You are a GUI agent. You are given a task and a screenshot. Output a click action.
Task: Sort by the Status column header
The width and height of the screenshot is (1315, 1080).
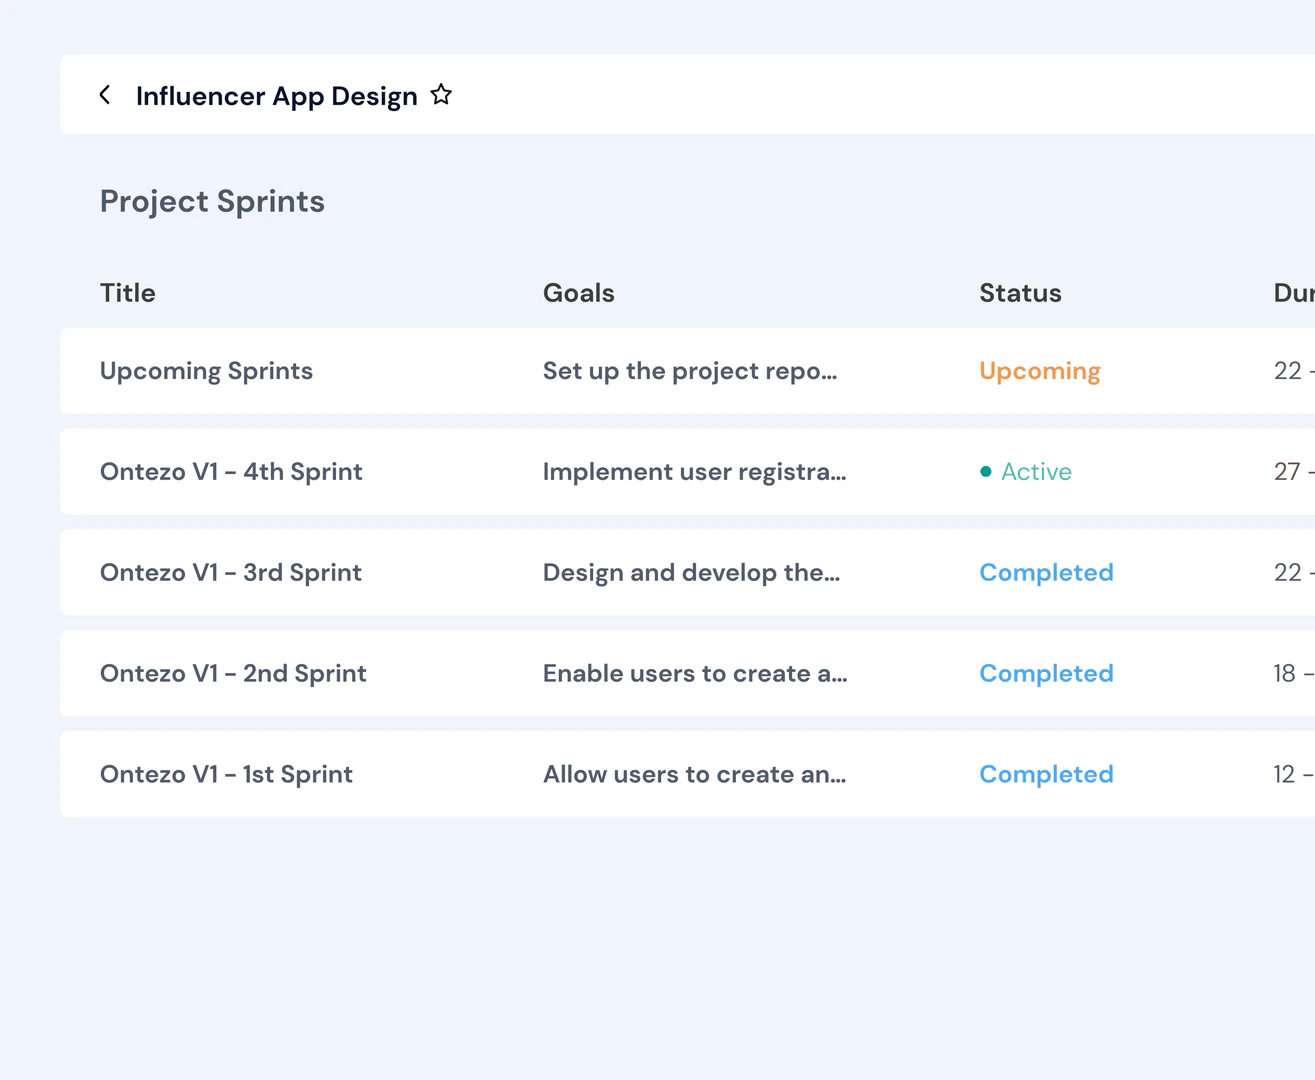tap(1020, 292)
